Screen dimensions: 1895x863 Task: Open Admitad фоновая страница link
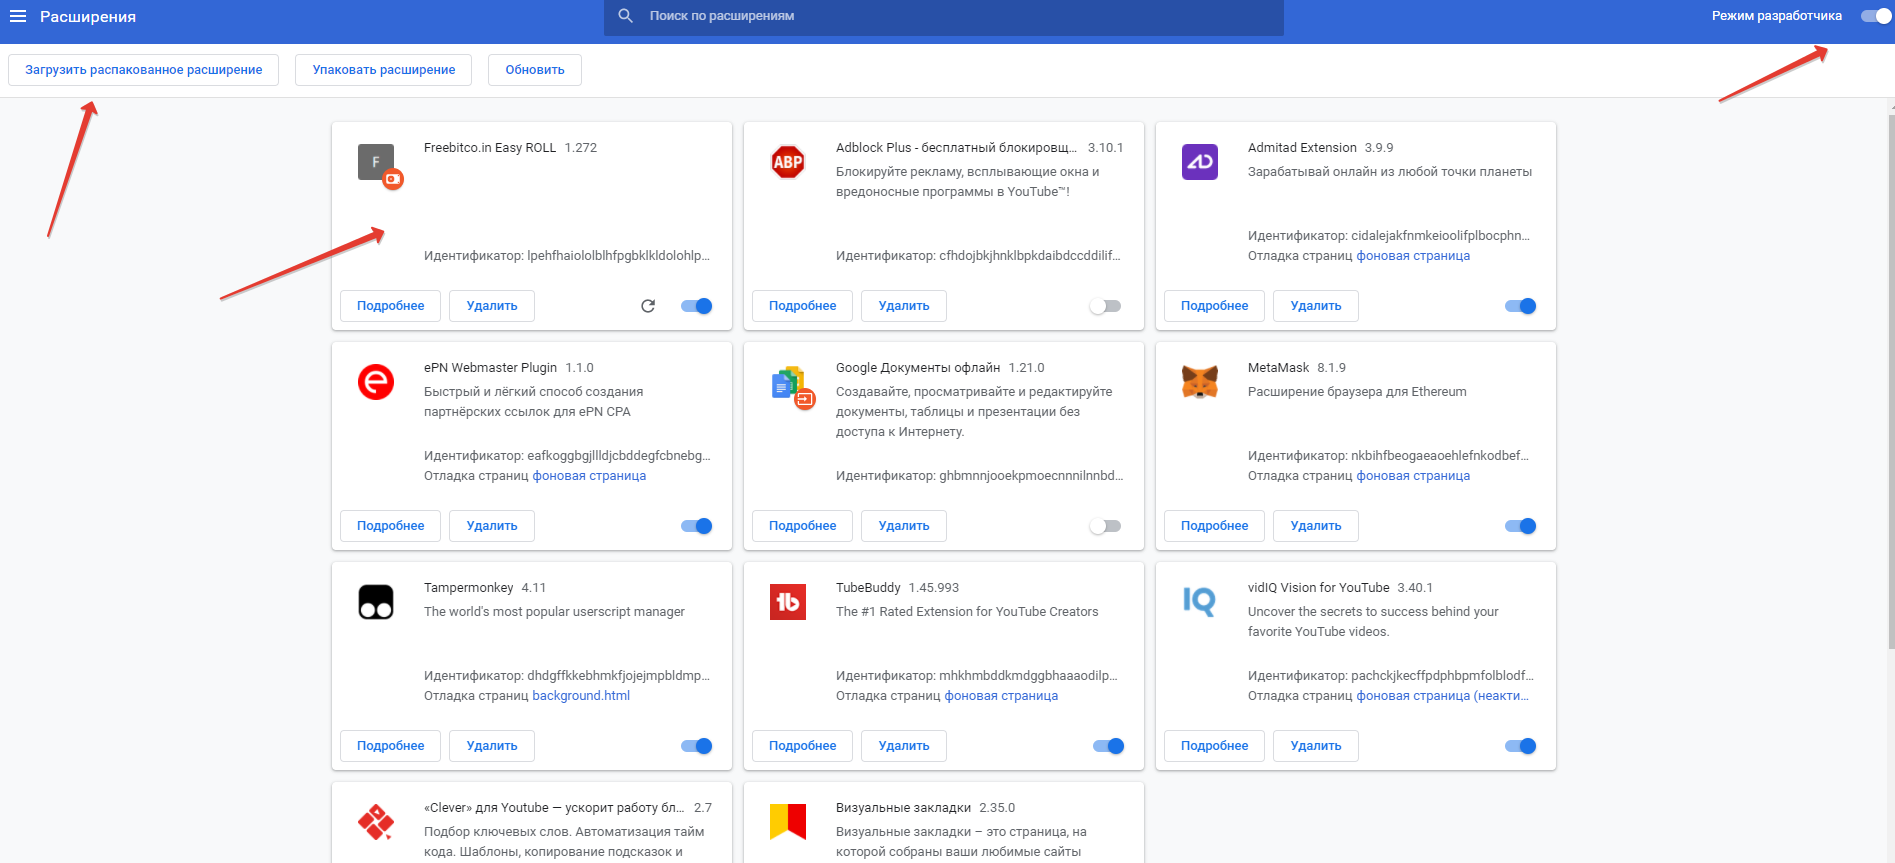pyautogui.click(x=1413, y=256)
